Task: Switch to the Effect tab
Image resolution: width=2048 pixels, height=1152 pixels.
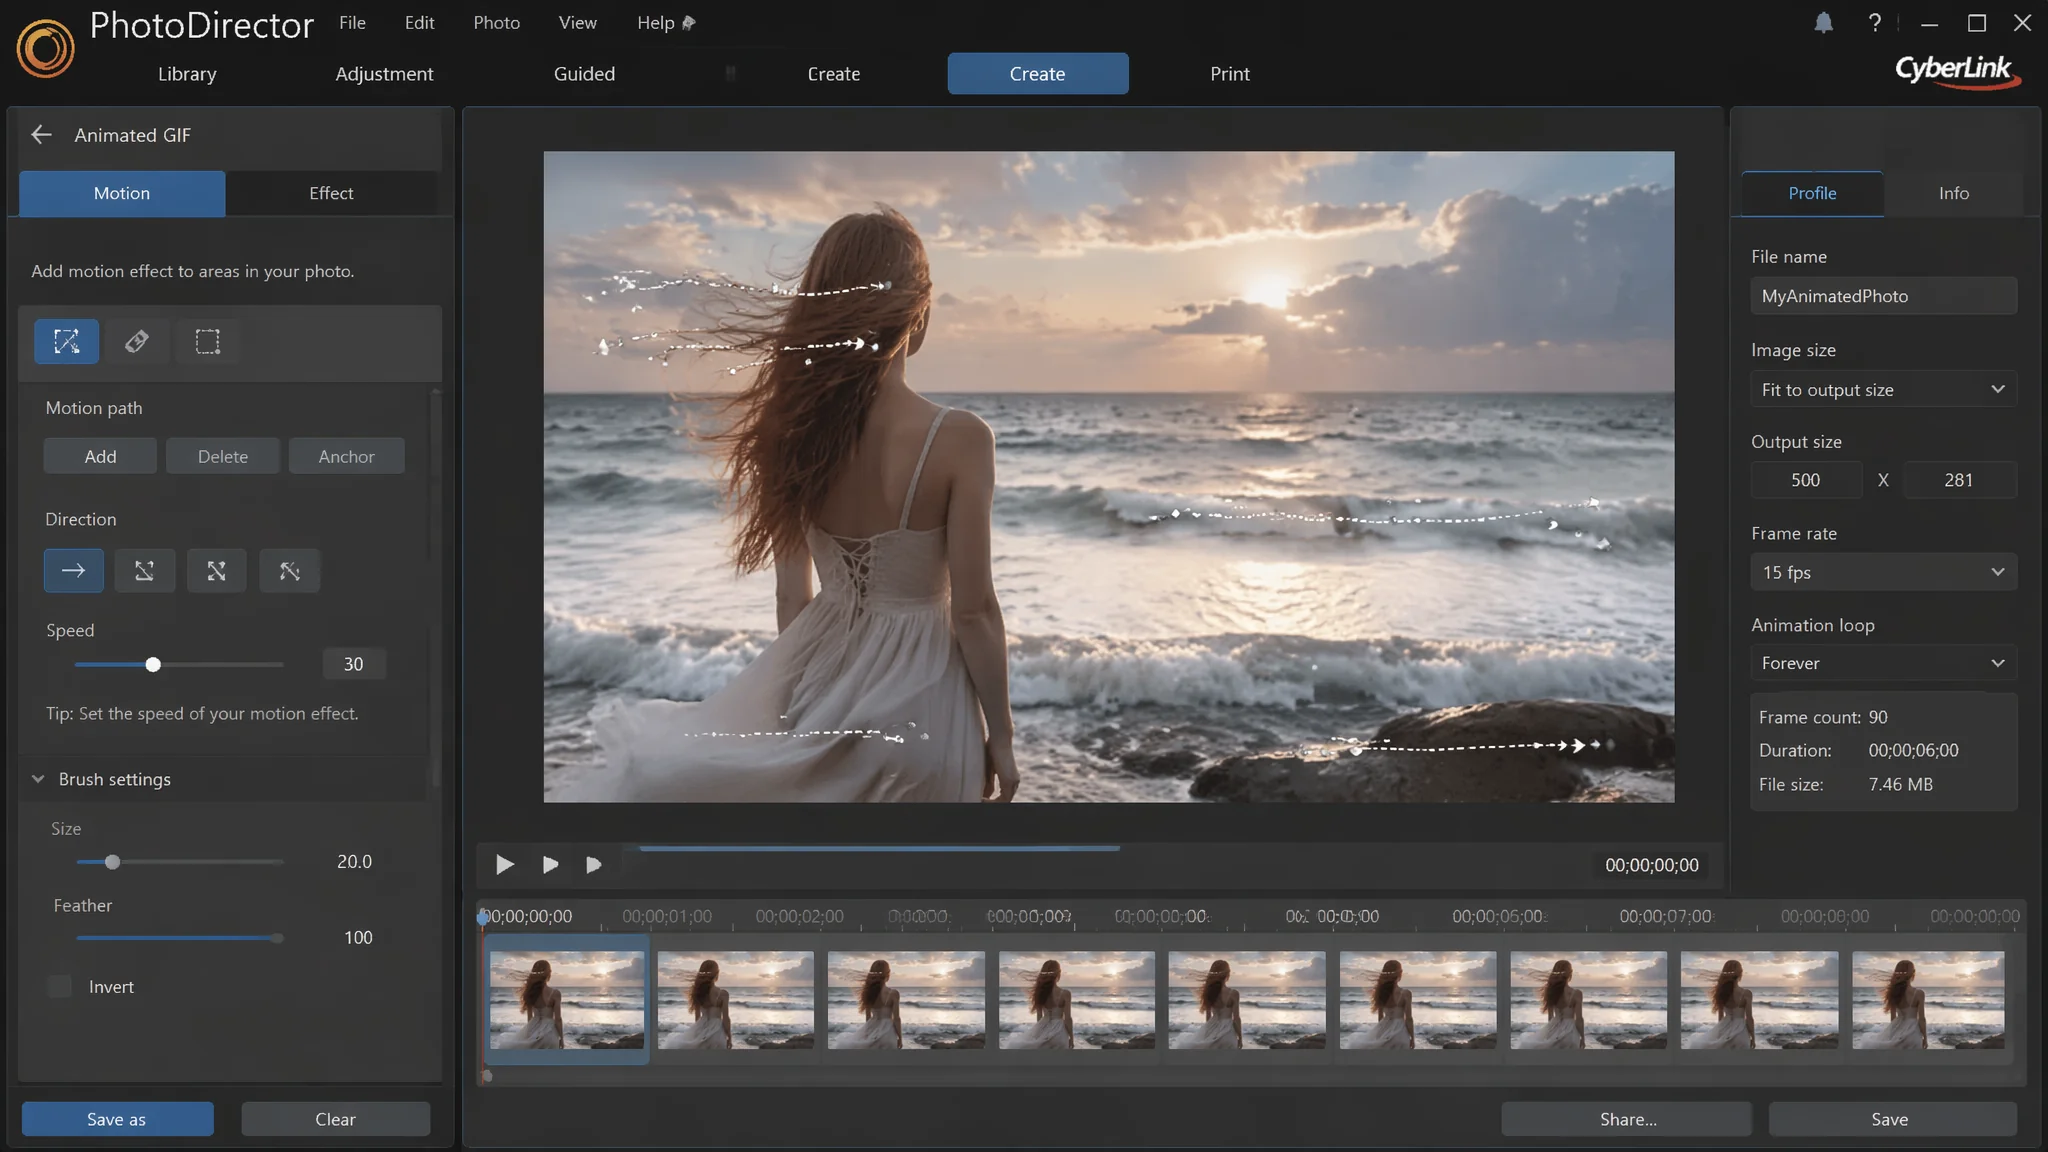Action: (331, 193)
